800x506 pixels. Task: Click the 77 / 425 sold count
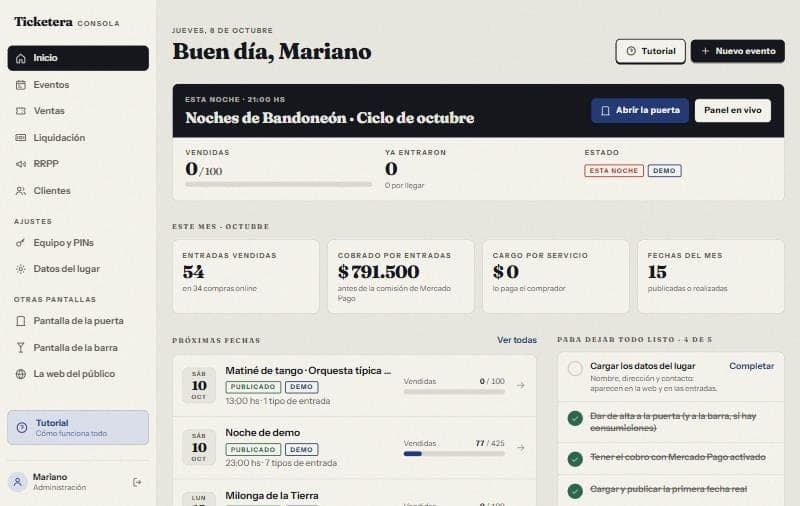490,443
